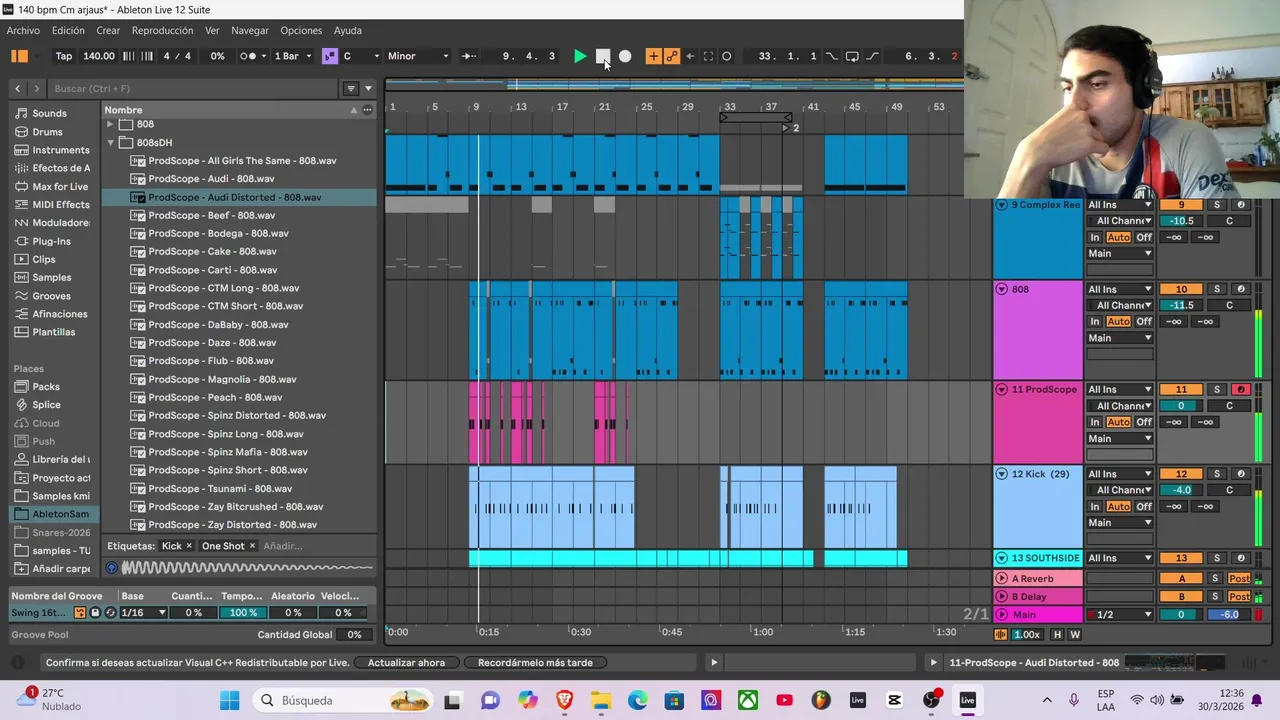Toggle the orange browser view icon at top-left
1280x720 pixels.
tap(19, 56)
